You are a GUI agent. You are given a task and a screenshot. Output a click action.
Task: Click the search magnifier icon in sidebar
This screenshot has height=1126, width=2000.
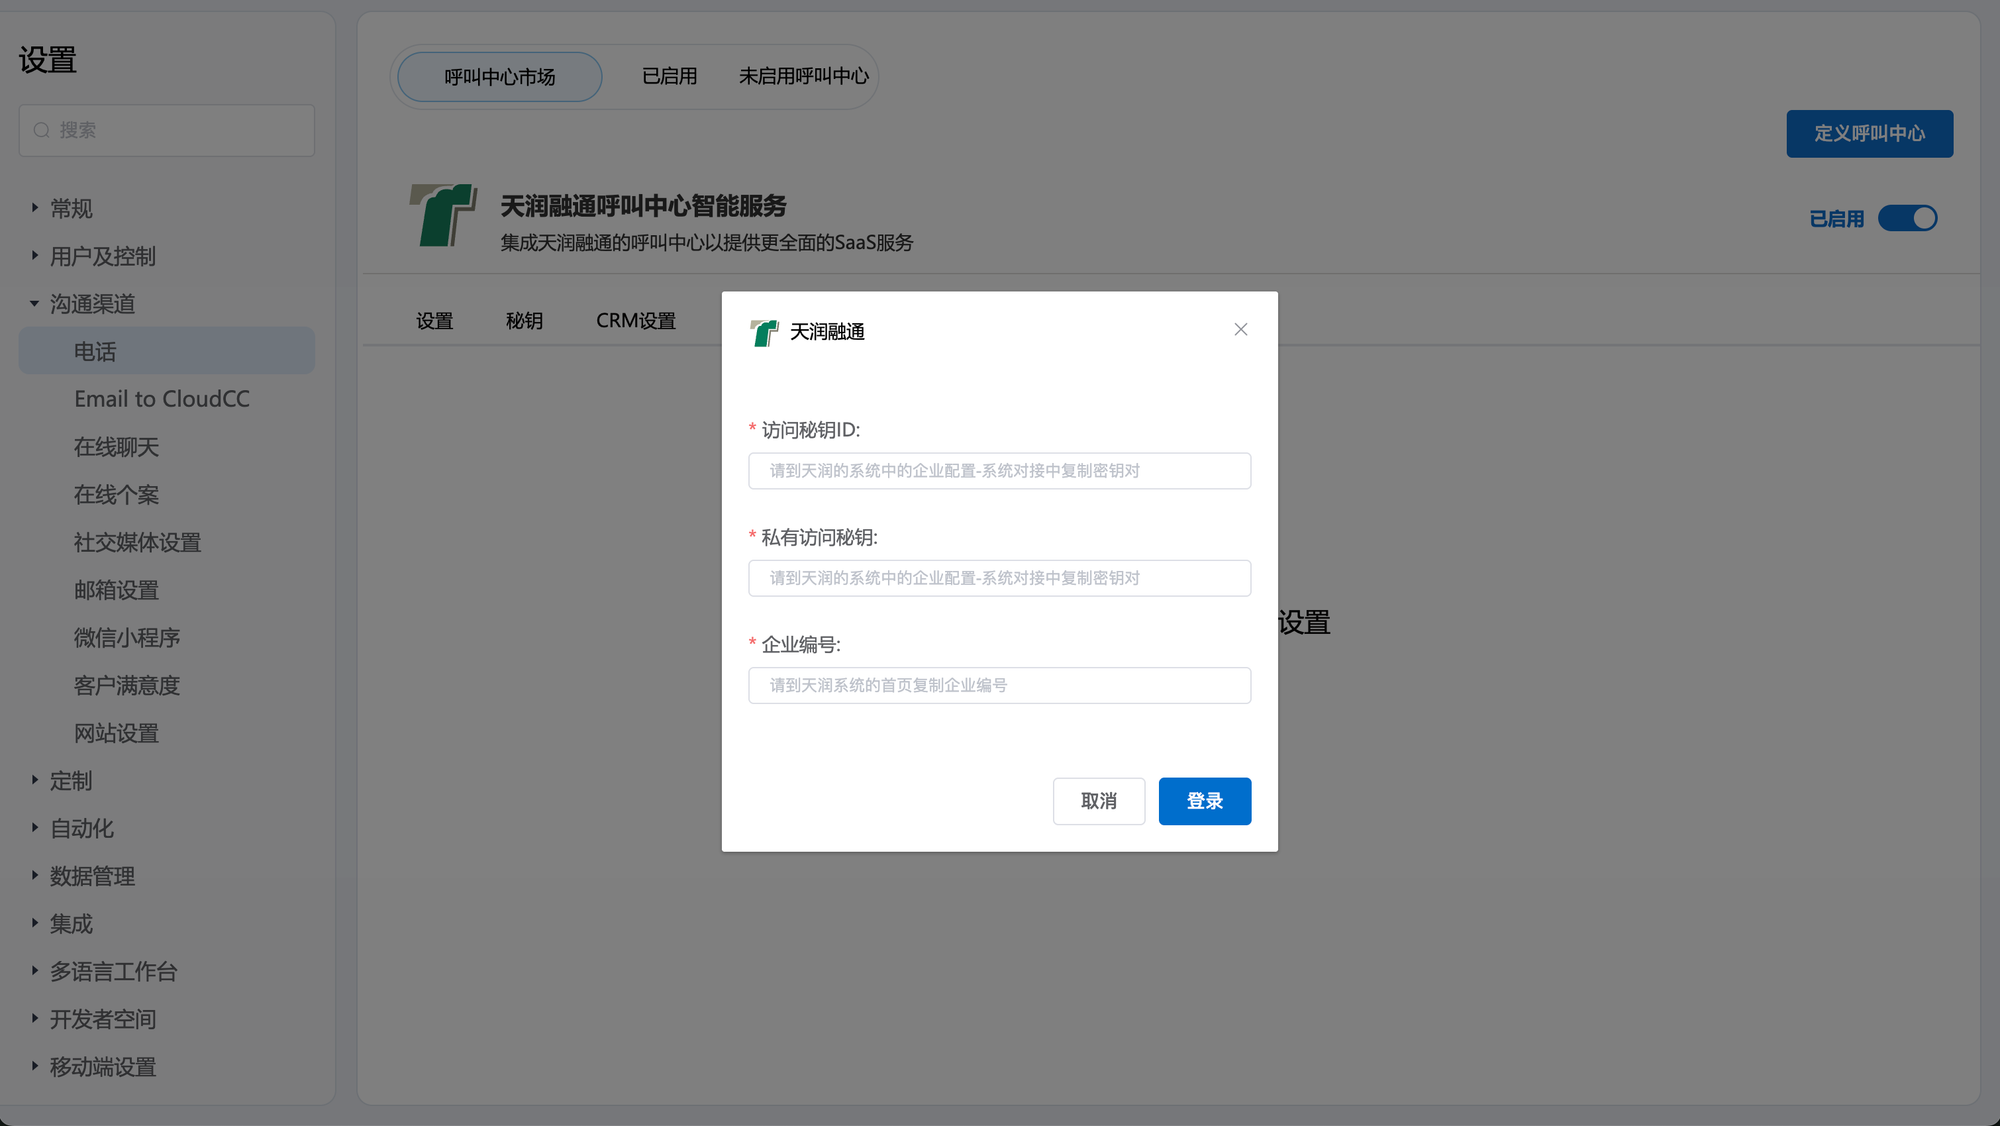[42, 130]
